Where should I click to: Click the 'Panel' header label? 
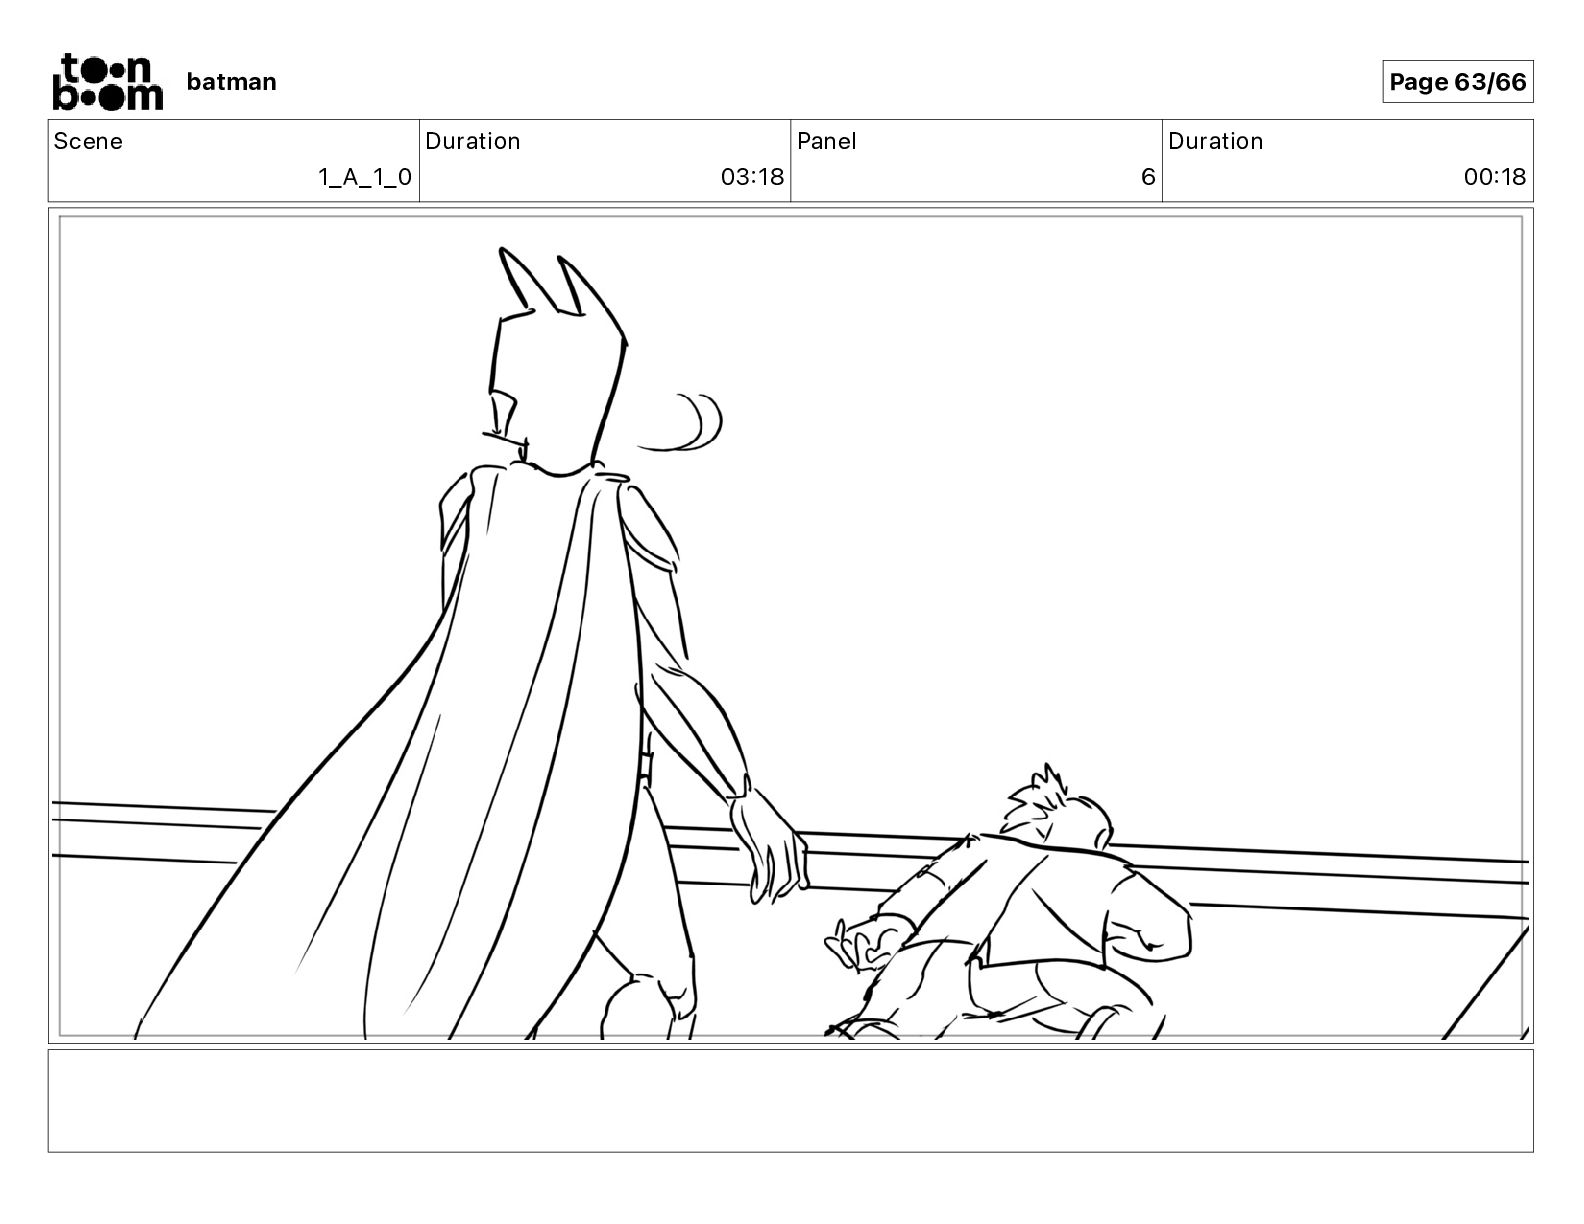(826, 141)
